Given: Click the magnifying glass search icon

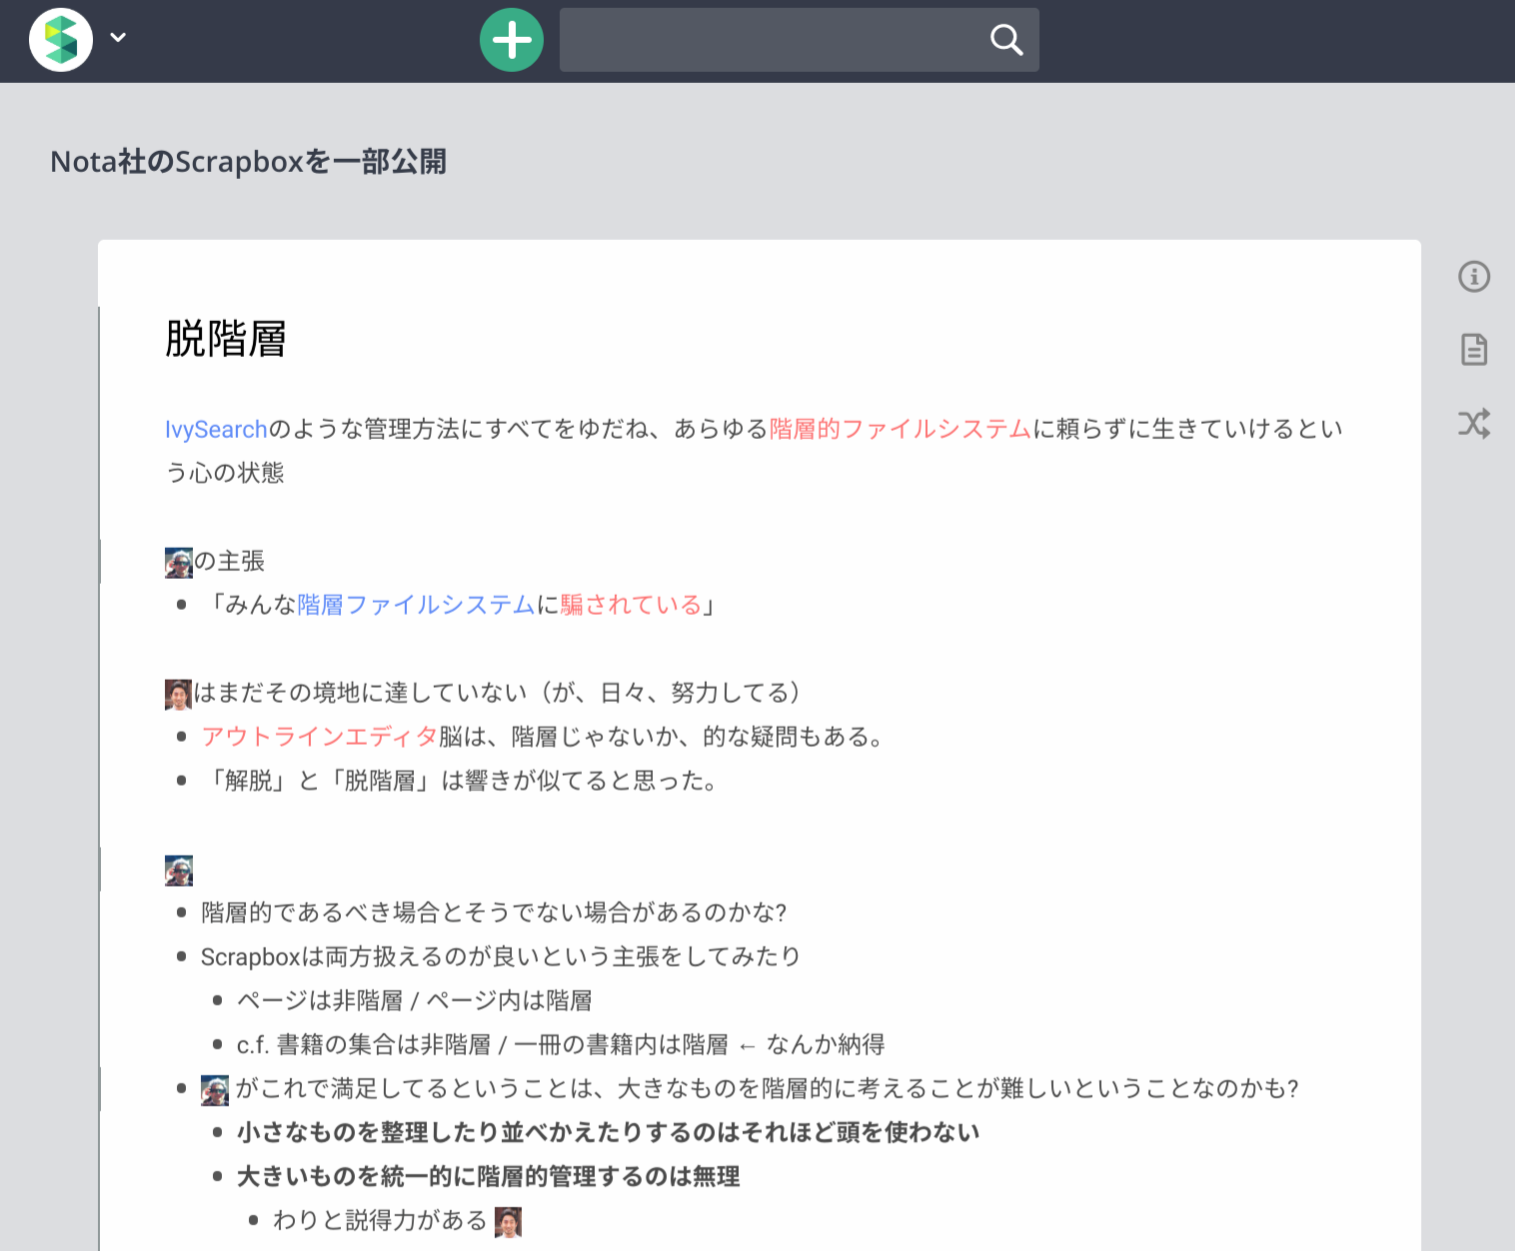Looking at the screenshot, I should 1006,40.
